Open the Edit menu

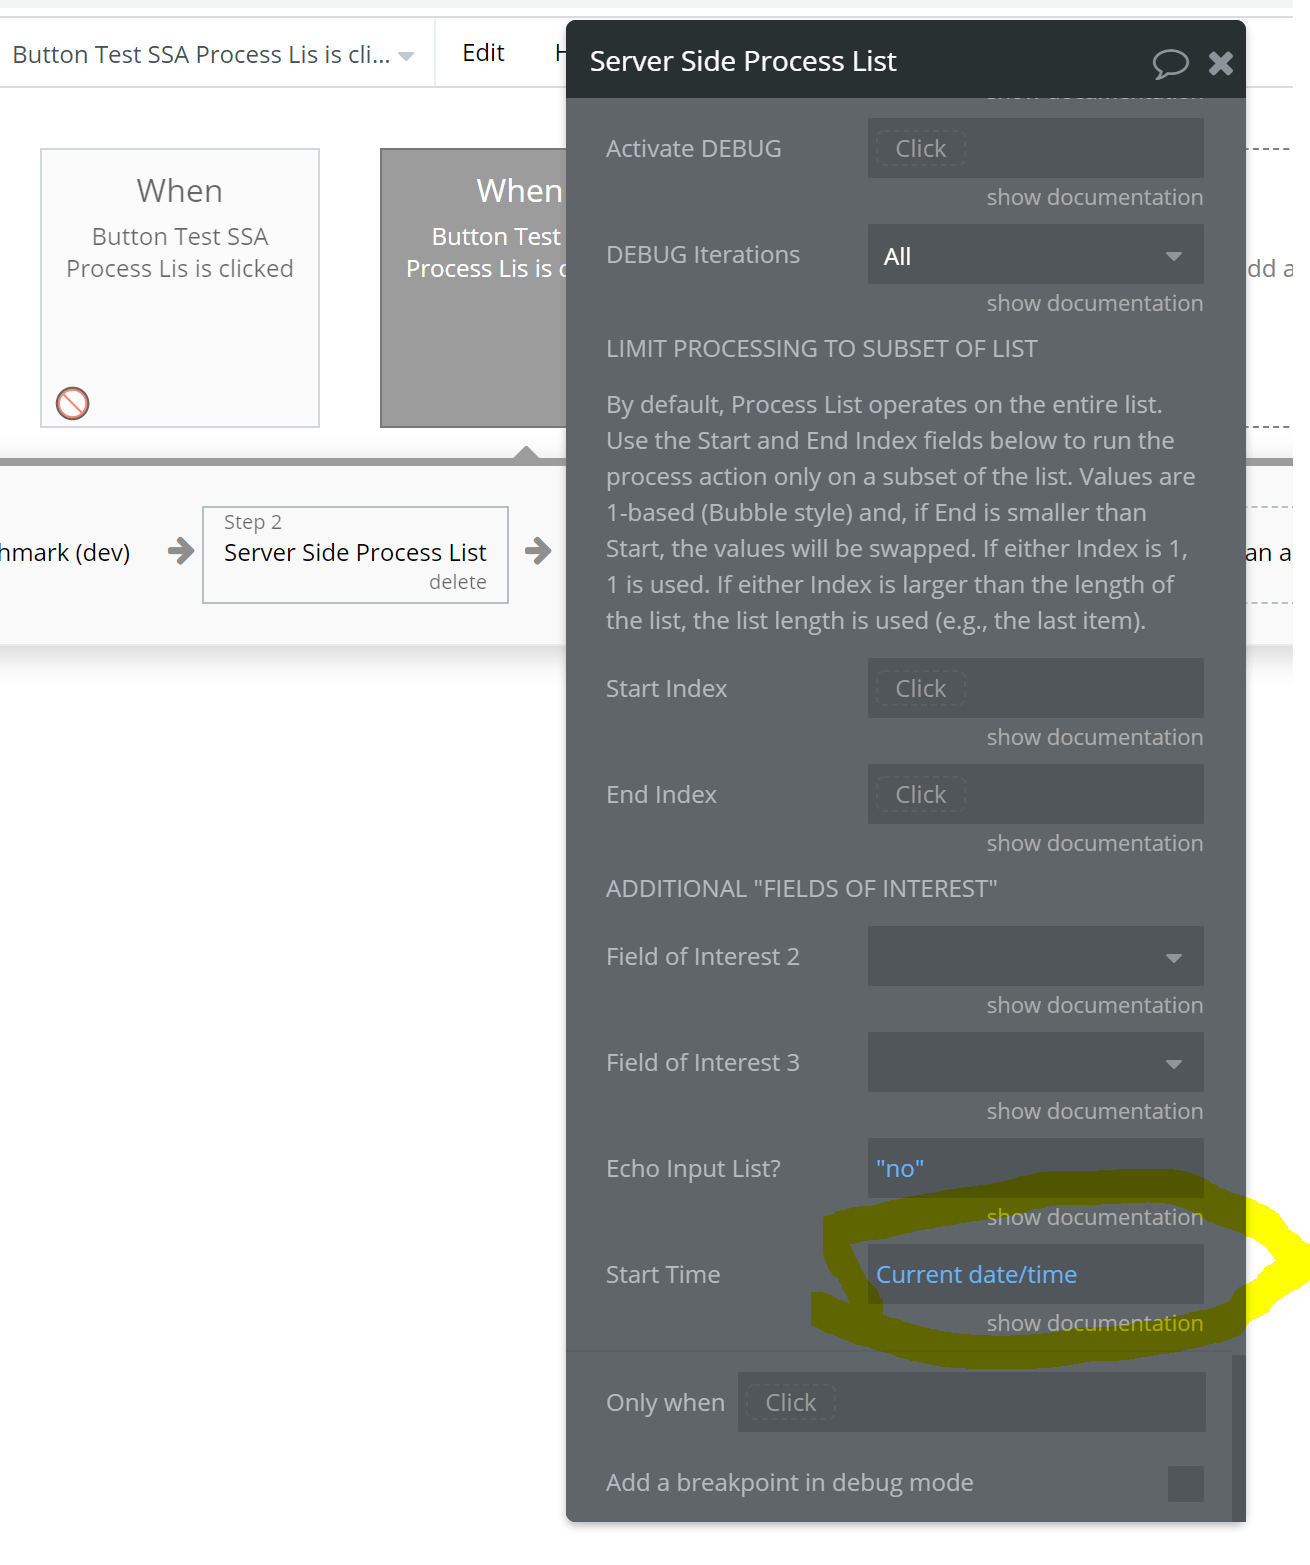[x=483, y=53]
